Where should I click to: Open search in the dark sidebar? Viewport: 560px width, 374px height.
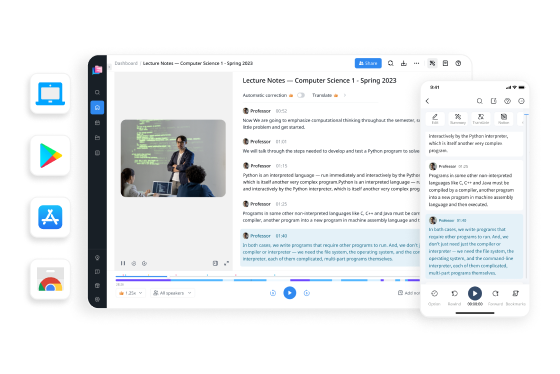(97, 93)
